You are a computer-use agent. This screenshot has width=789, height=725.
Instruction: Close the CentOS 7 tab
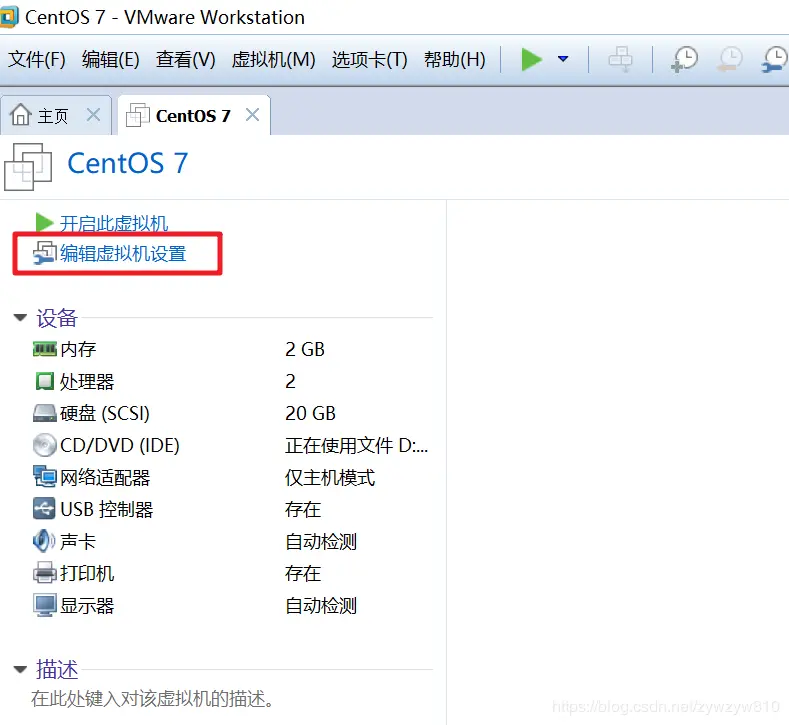coord(253,115)
